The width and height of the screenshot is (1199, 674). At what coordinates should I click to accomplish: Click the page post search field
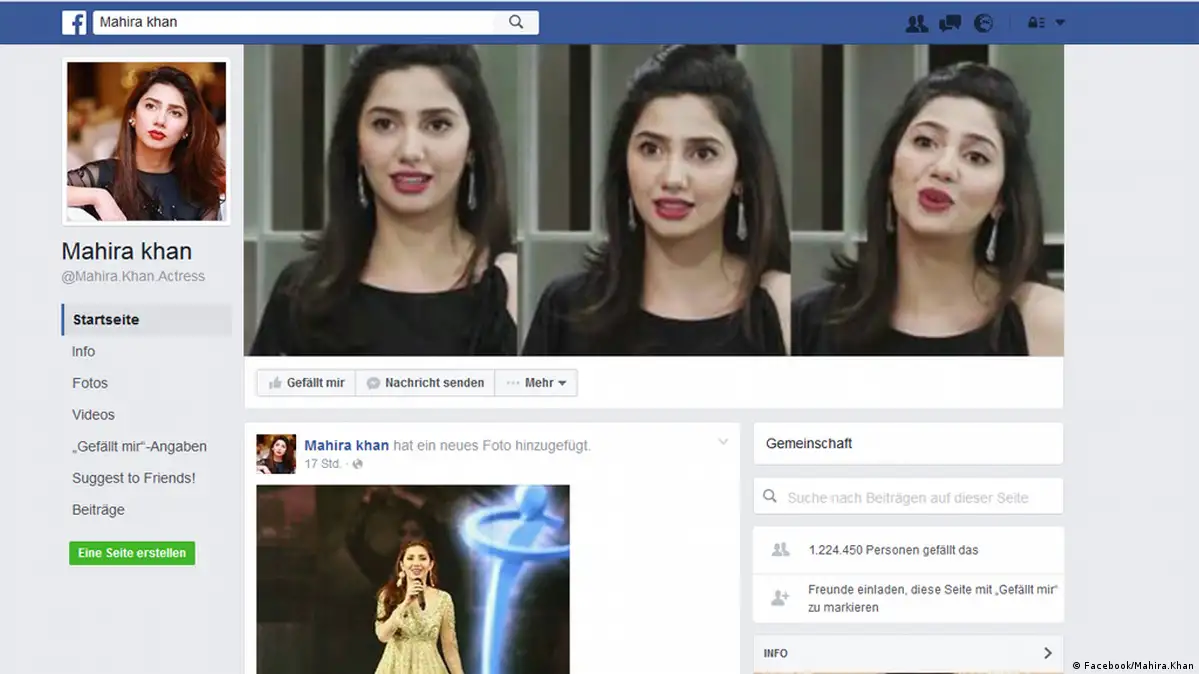[x=907, y=497]
